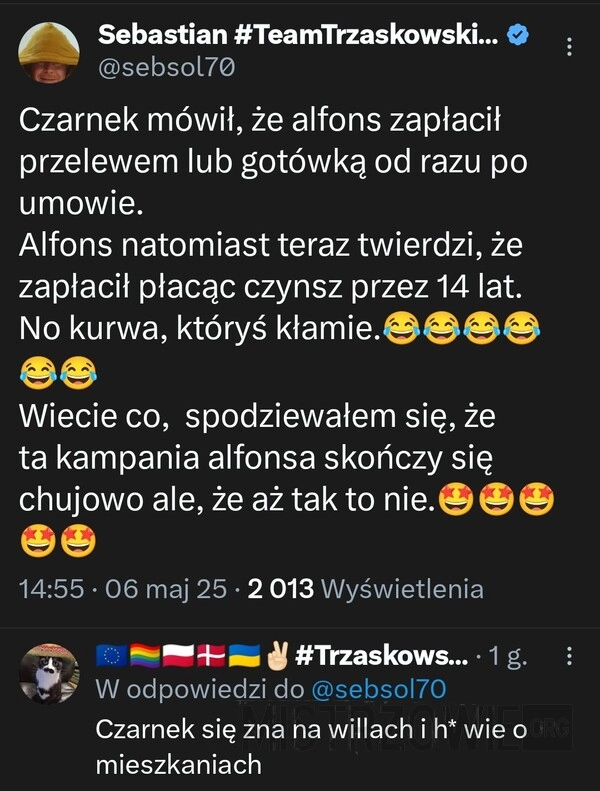Viewport: 600px width, 791px height.
Task: Open Sebastian's yellow-hat profile picture
Action: coord(49,52)
